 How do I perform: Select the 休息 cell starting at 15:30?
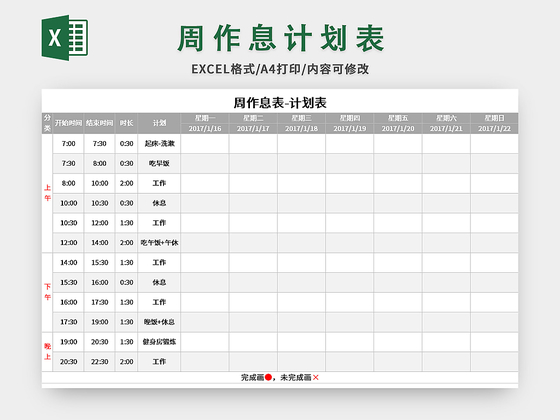click(159, 282)
